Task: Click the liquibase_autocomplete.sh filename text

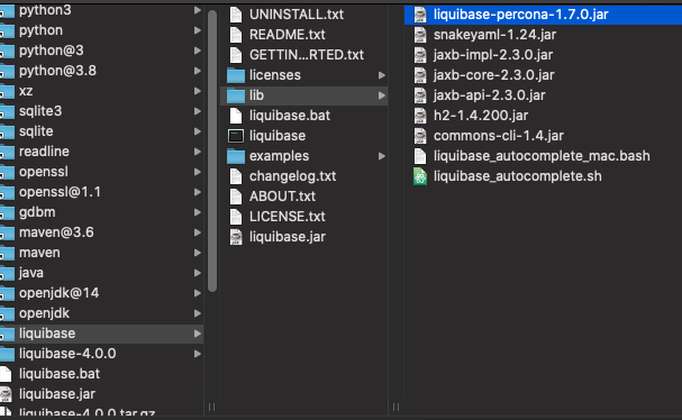Action: point(518,176)
